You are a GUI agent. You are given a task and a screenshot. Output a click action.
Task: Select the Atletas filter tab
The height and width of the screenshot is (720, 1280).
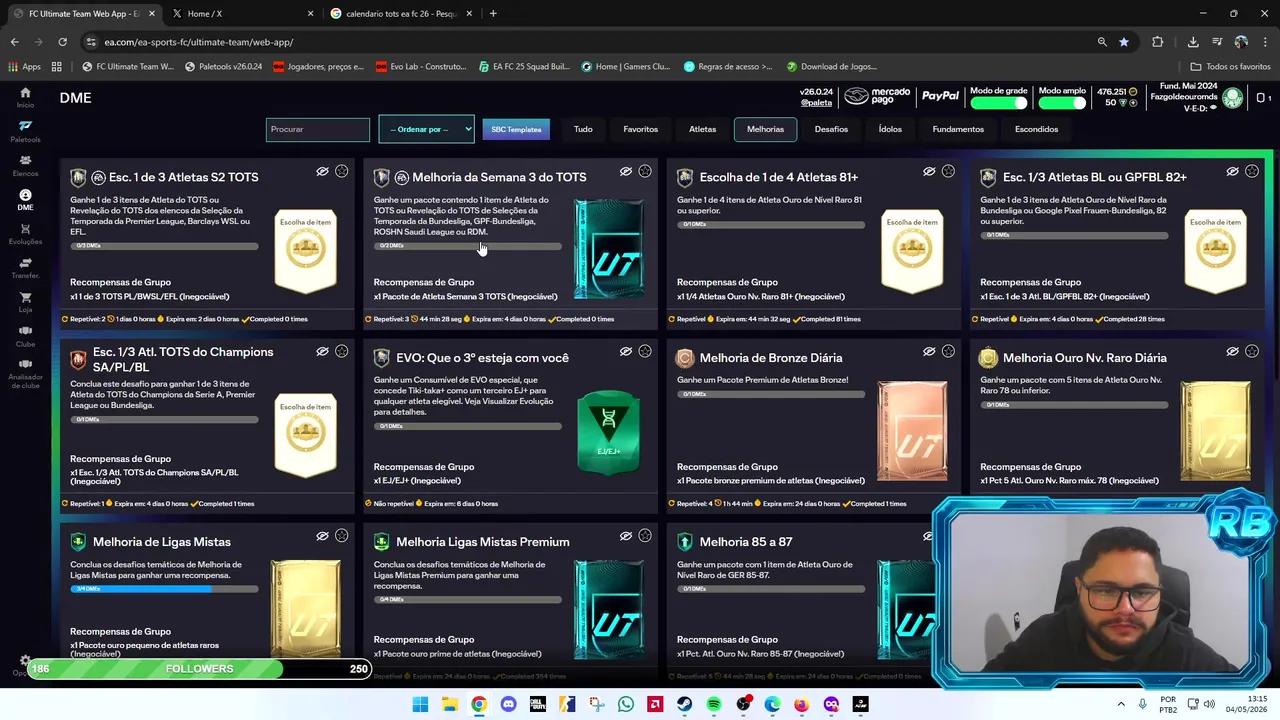702,129
